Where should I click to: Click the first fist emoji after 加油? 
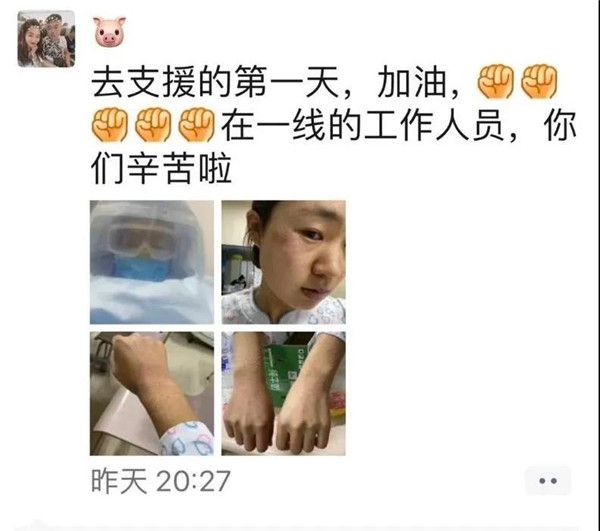495,81
